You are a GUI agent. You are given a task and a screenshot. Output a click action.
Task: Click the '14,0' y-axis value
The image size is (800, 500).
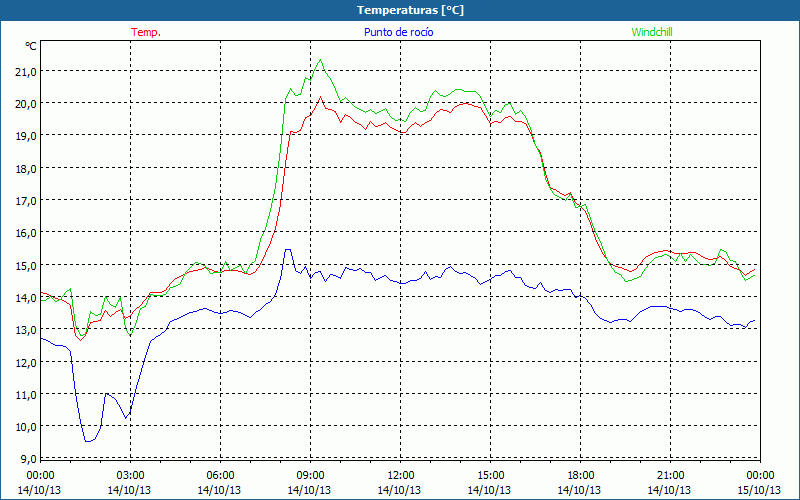click(26, 297)
